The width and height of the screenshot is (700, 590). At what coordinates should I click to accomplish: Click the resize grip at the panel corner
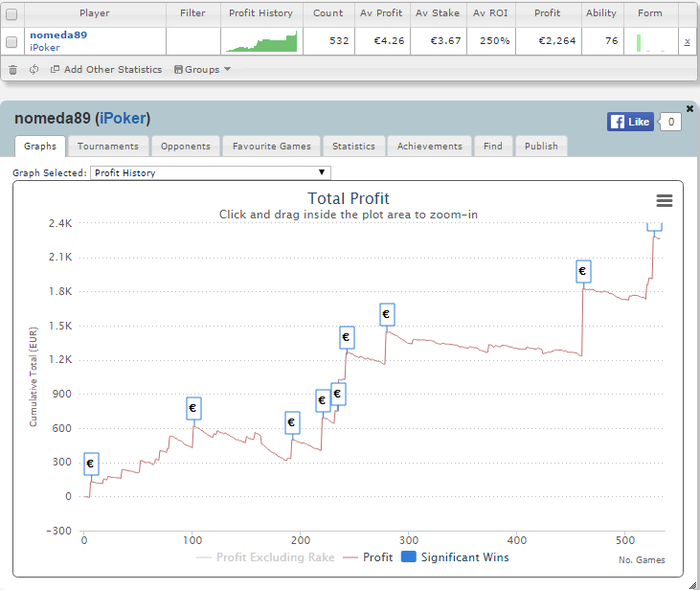693,584
